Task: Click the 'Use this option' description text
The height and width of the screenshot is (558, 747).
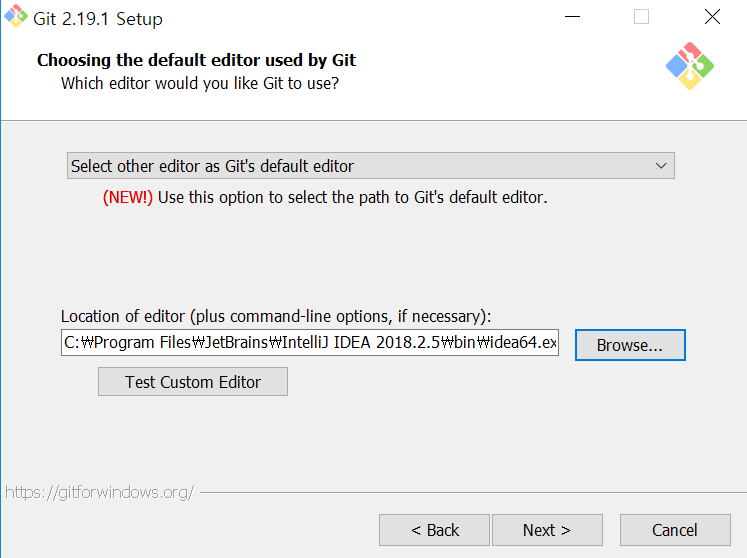Action: (353, 197)
